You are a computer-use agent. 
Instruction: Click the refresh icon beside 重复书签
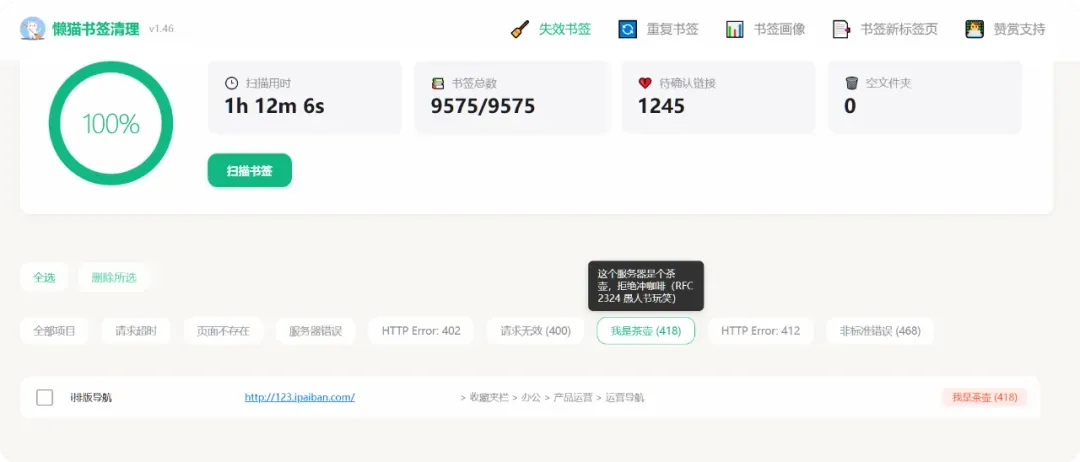coord(627,30)
